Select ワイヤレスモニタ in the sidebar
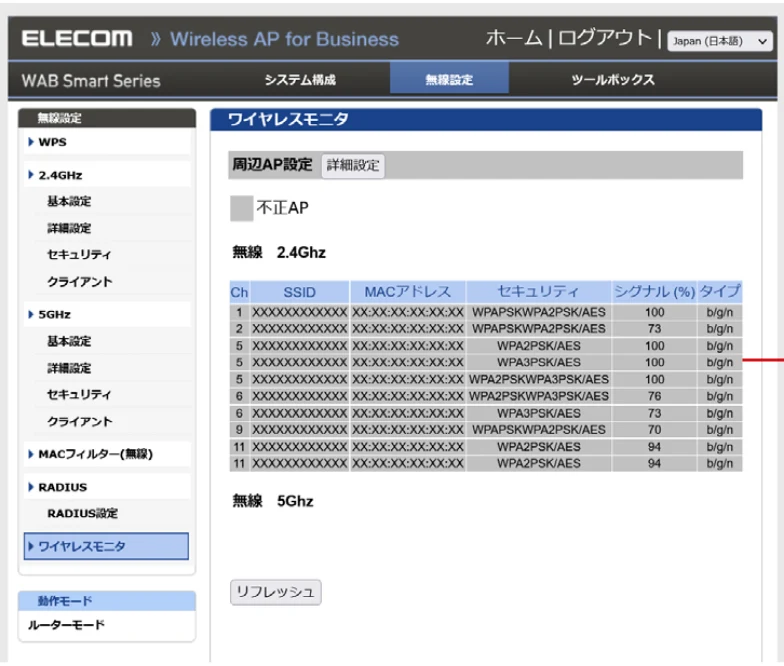784x666 pixels. point(106,546)
